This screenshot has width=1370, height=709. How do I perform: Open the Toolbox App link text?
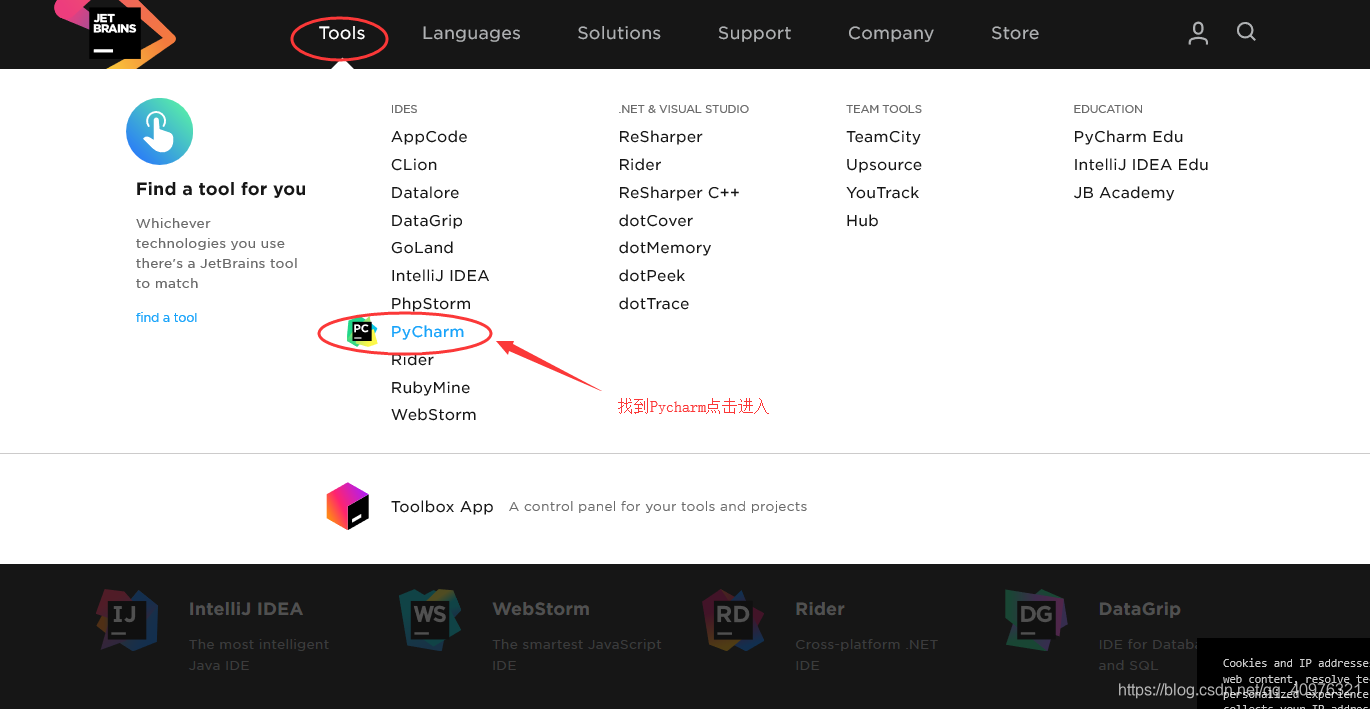(x=442, y=507)
